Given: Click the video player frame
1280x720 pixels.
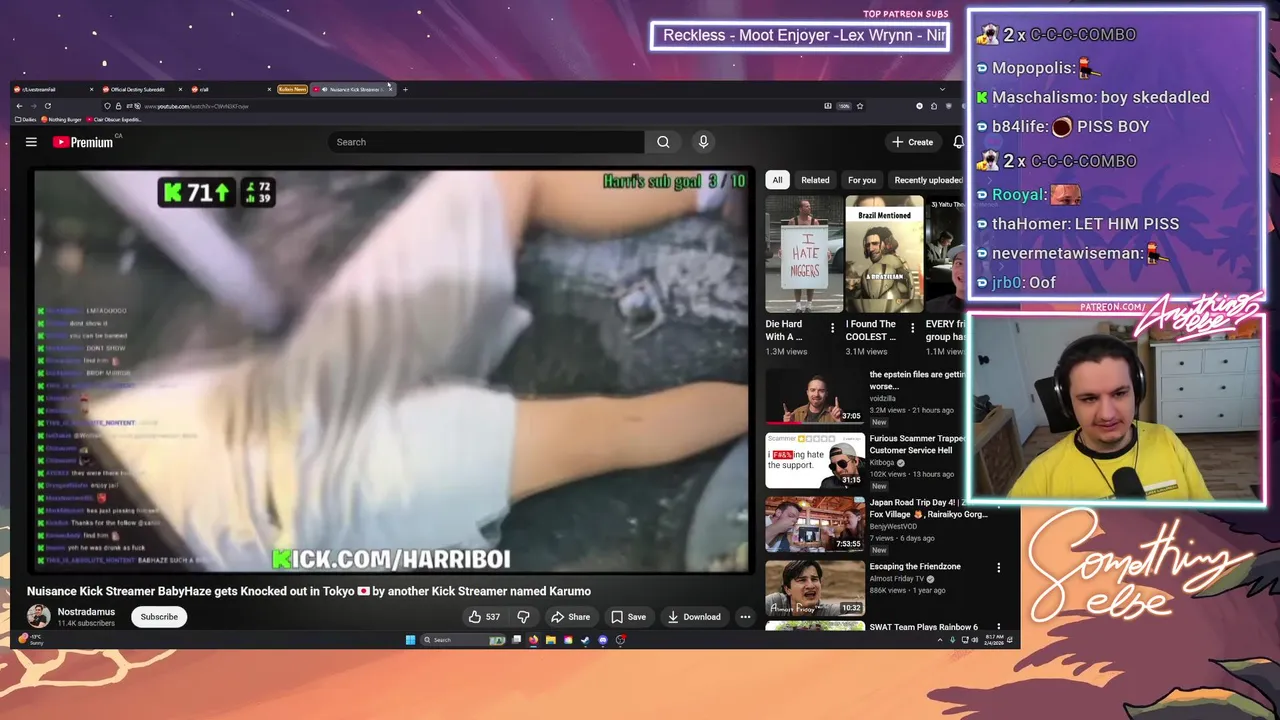Looking at the screenshot, I should click(x=391, y=370).
